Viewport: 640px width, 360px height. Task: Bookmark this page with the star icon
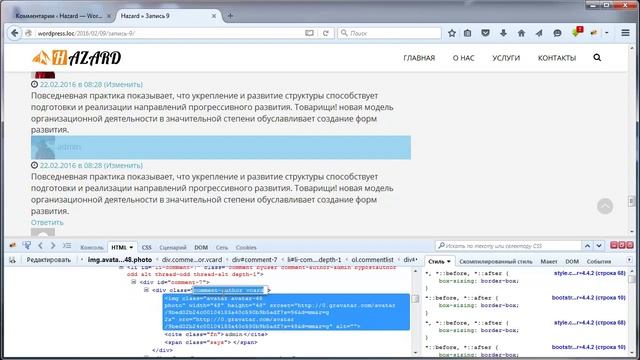[x=452, y=33]
